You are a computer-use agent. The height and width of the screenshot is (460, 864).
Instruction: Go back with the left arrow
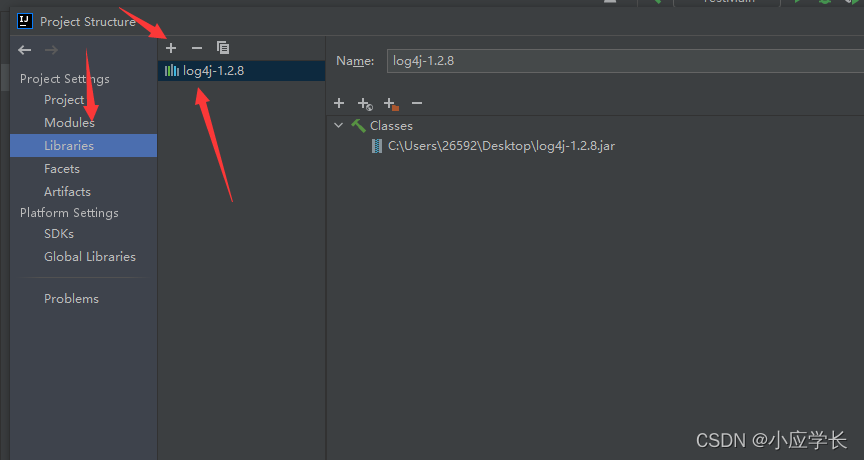tap(24, 50)
